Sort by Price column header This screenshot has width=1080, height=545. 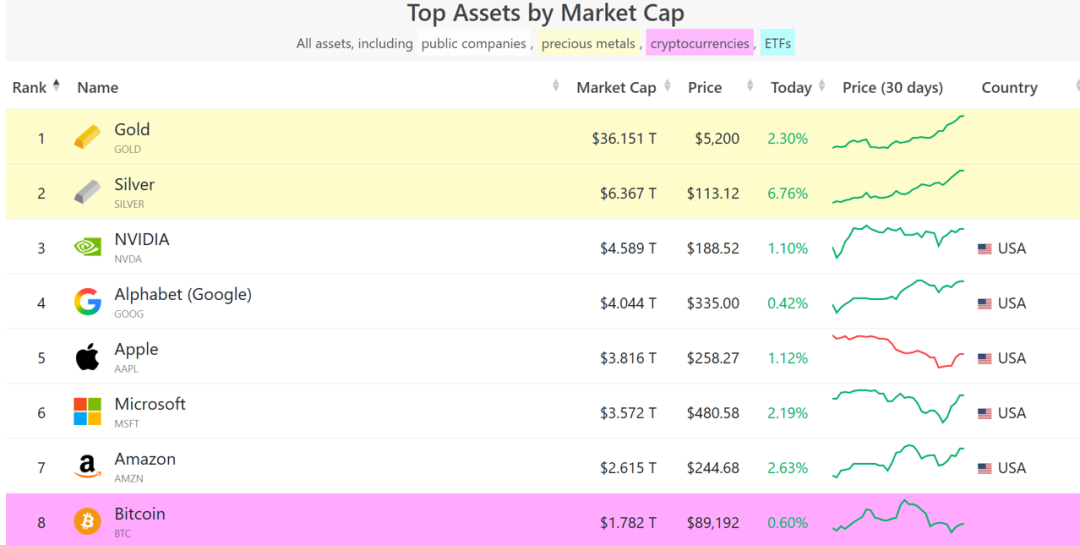click(x=705, y=87)
